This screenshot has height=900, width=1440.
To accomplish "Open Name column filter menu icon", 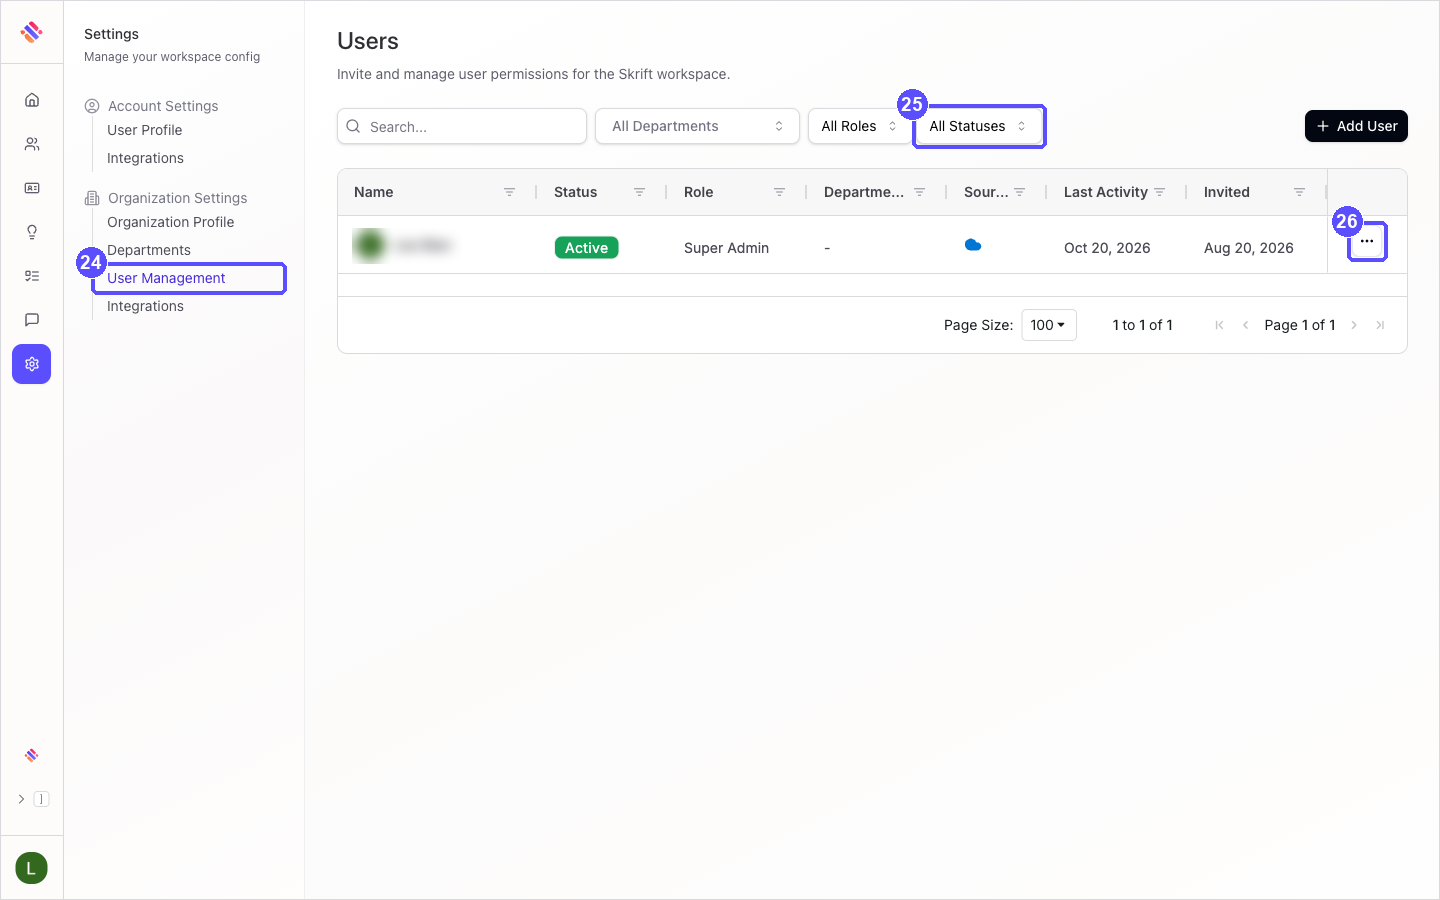I will [509, 192].
